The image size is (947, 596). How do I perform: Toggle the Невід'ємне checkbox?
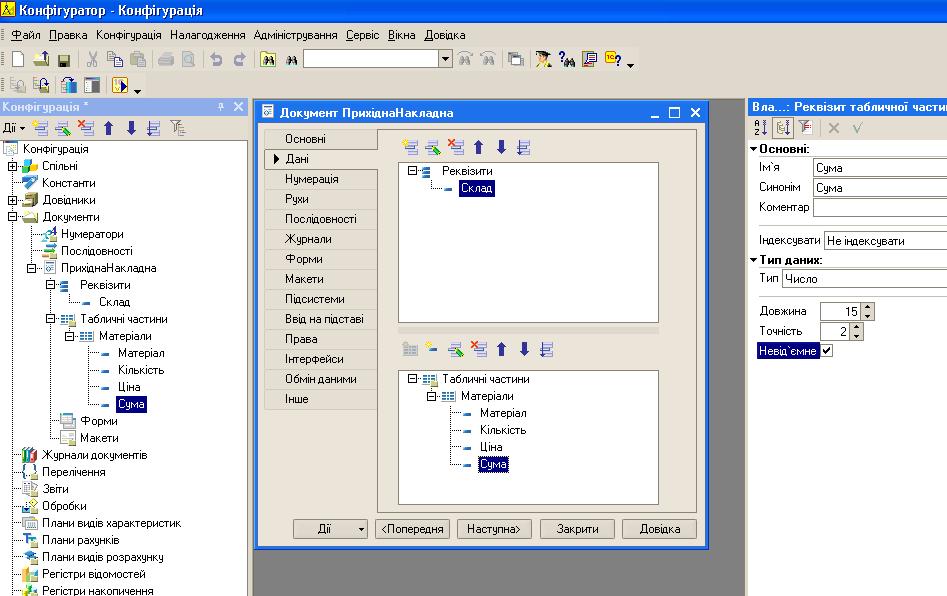pos(827,350)
